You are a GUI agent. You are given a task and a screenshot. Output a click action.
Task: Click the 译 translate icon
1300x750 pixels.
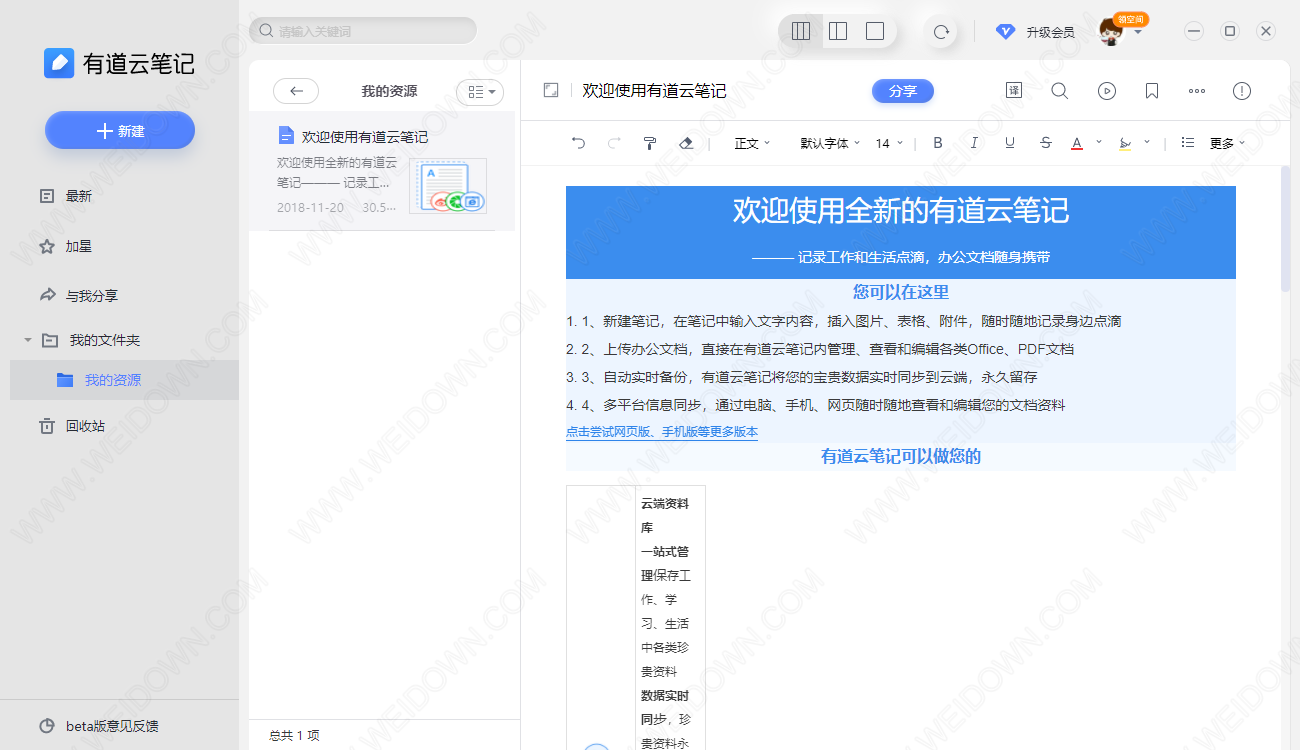point(1014,91)
